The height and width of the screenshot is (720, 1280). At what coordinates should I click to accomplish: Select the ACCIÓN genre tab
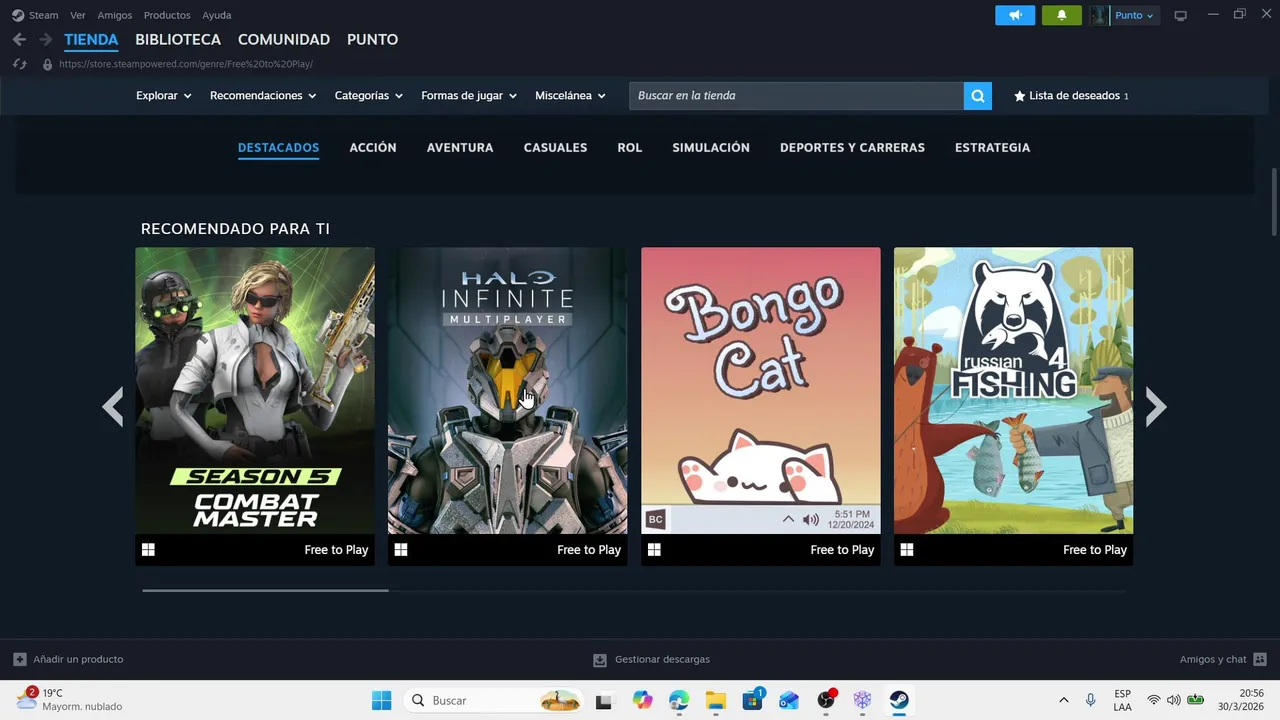pos(373,148)
